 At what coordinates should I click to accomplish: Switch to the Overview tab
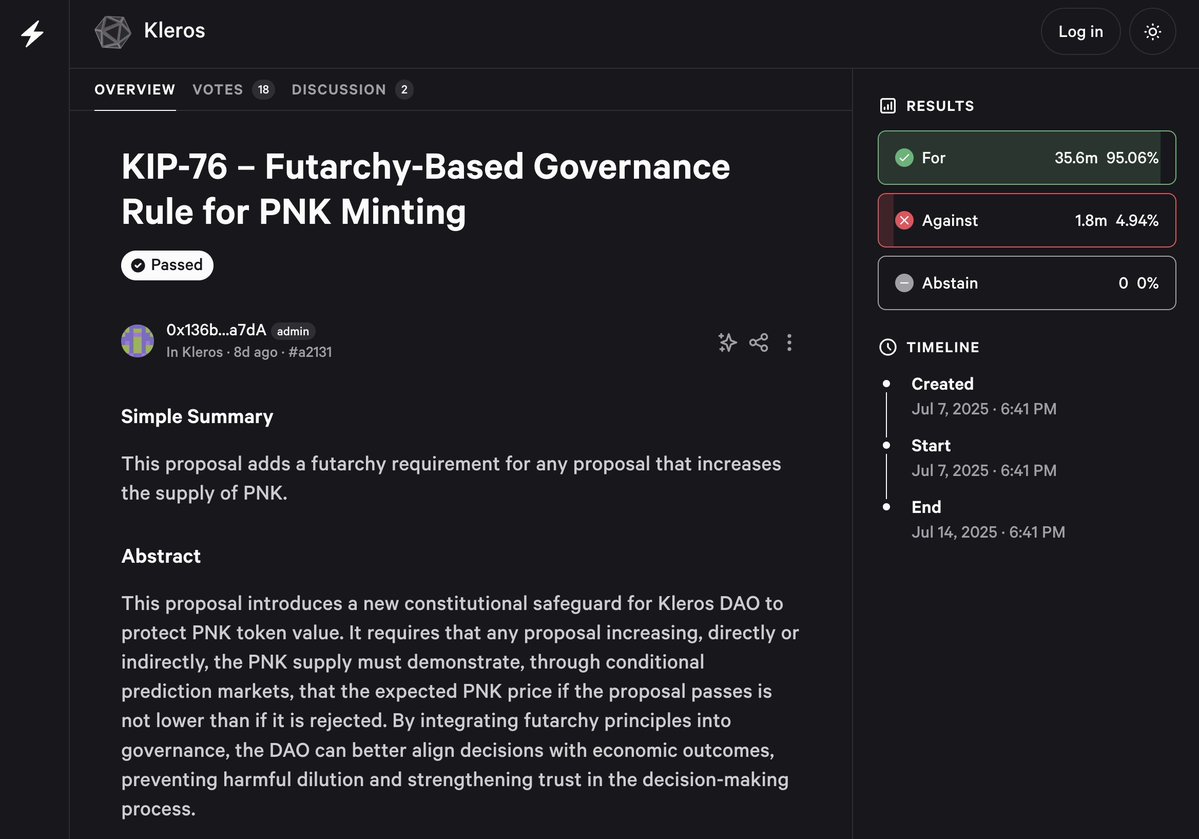(135, 89)
